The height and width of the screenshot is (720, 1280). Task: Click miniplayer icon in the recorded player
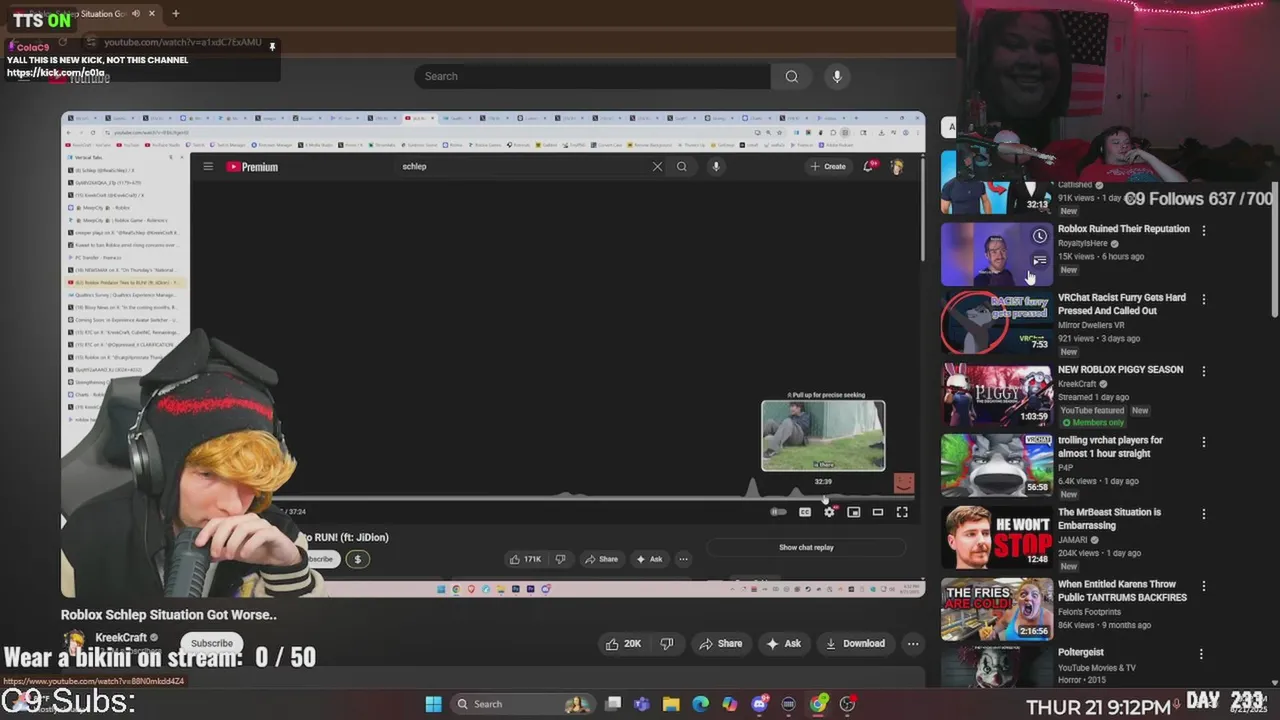pos(853,512)
